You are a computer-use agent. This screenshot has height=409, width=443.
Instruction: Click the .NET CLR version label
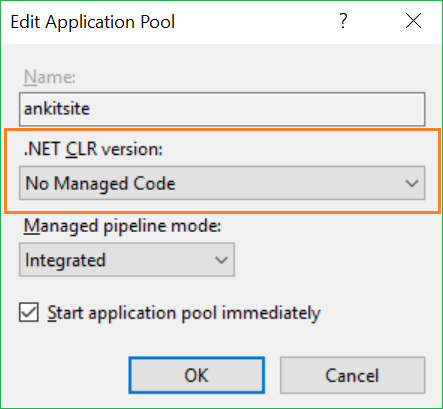[93, 149]
